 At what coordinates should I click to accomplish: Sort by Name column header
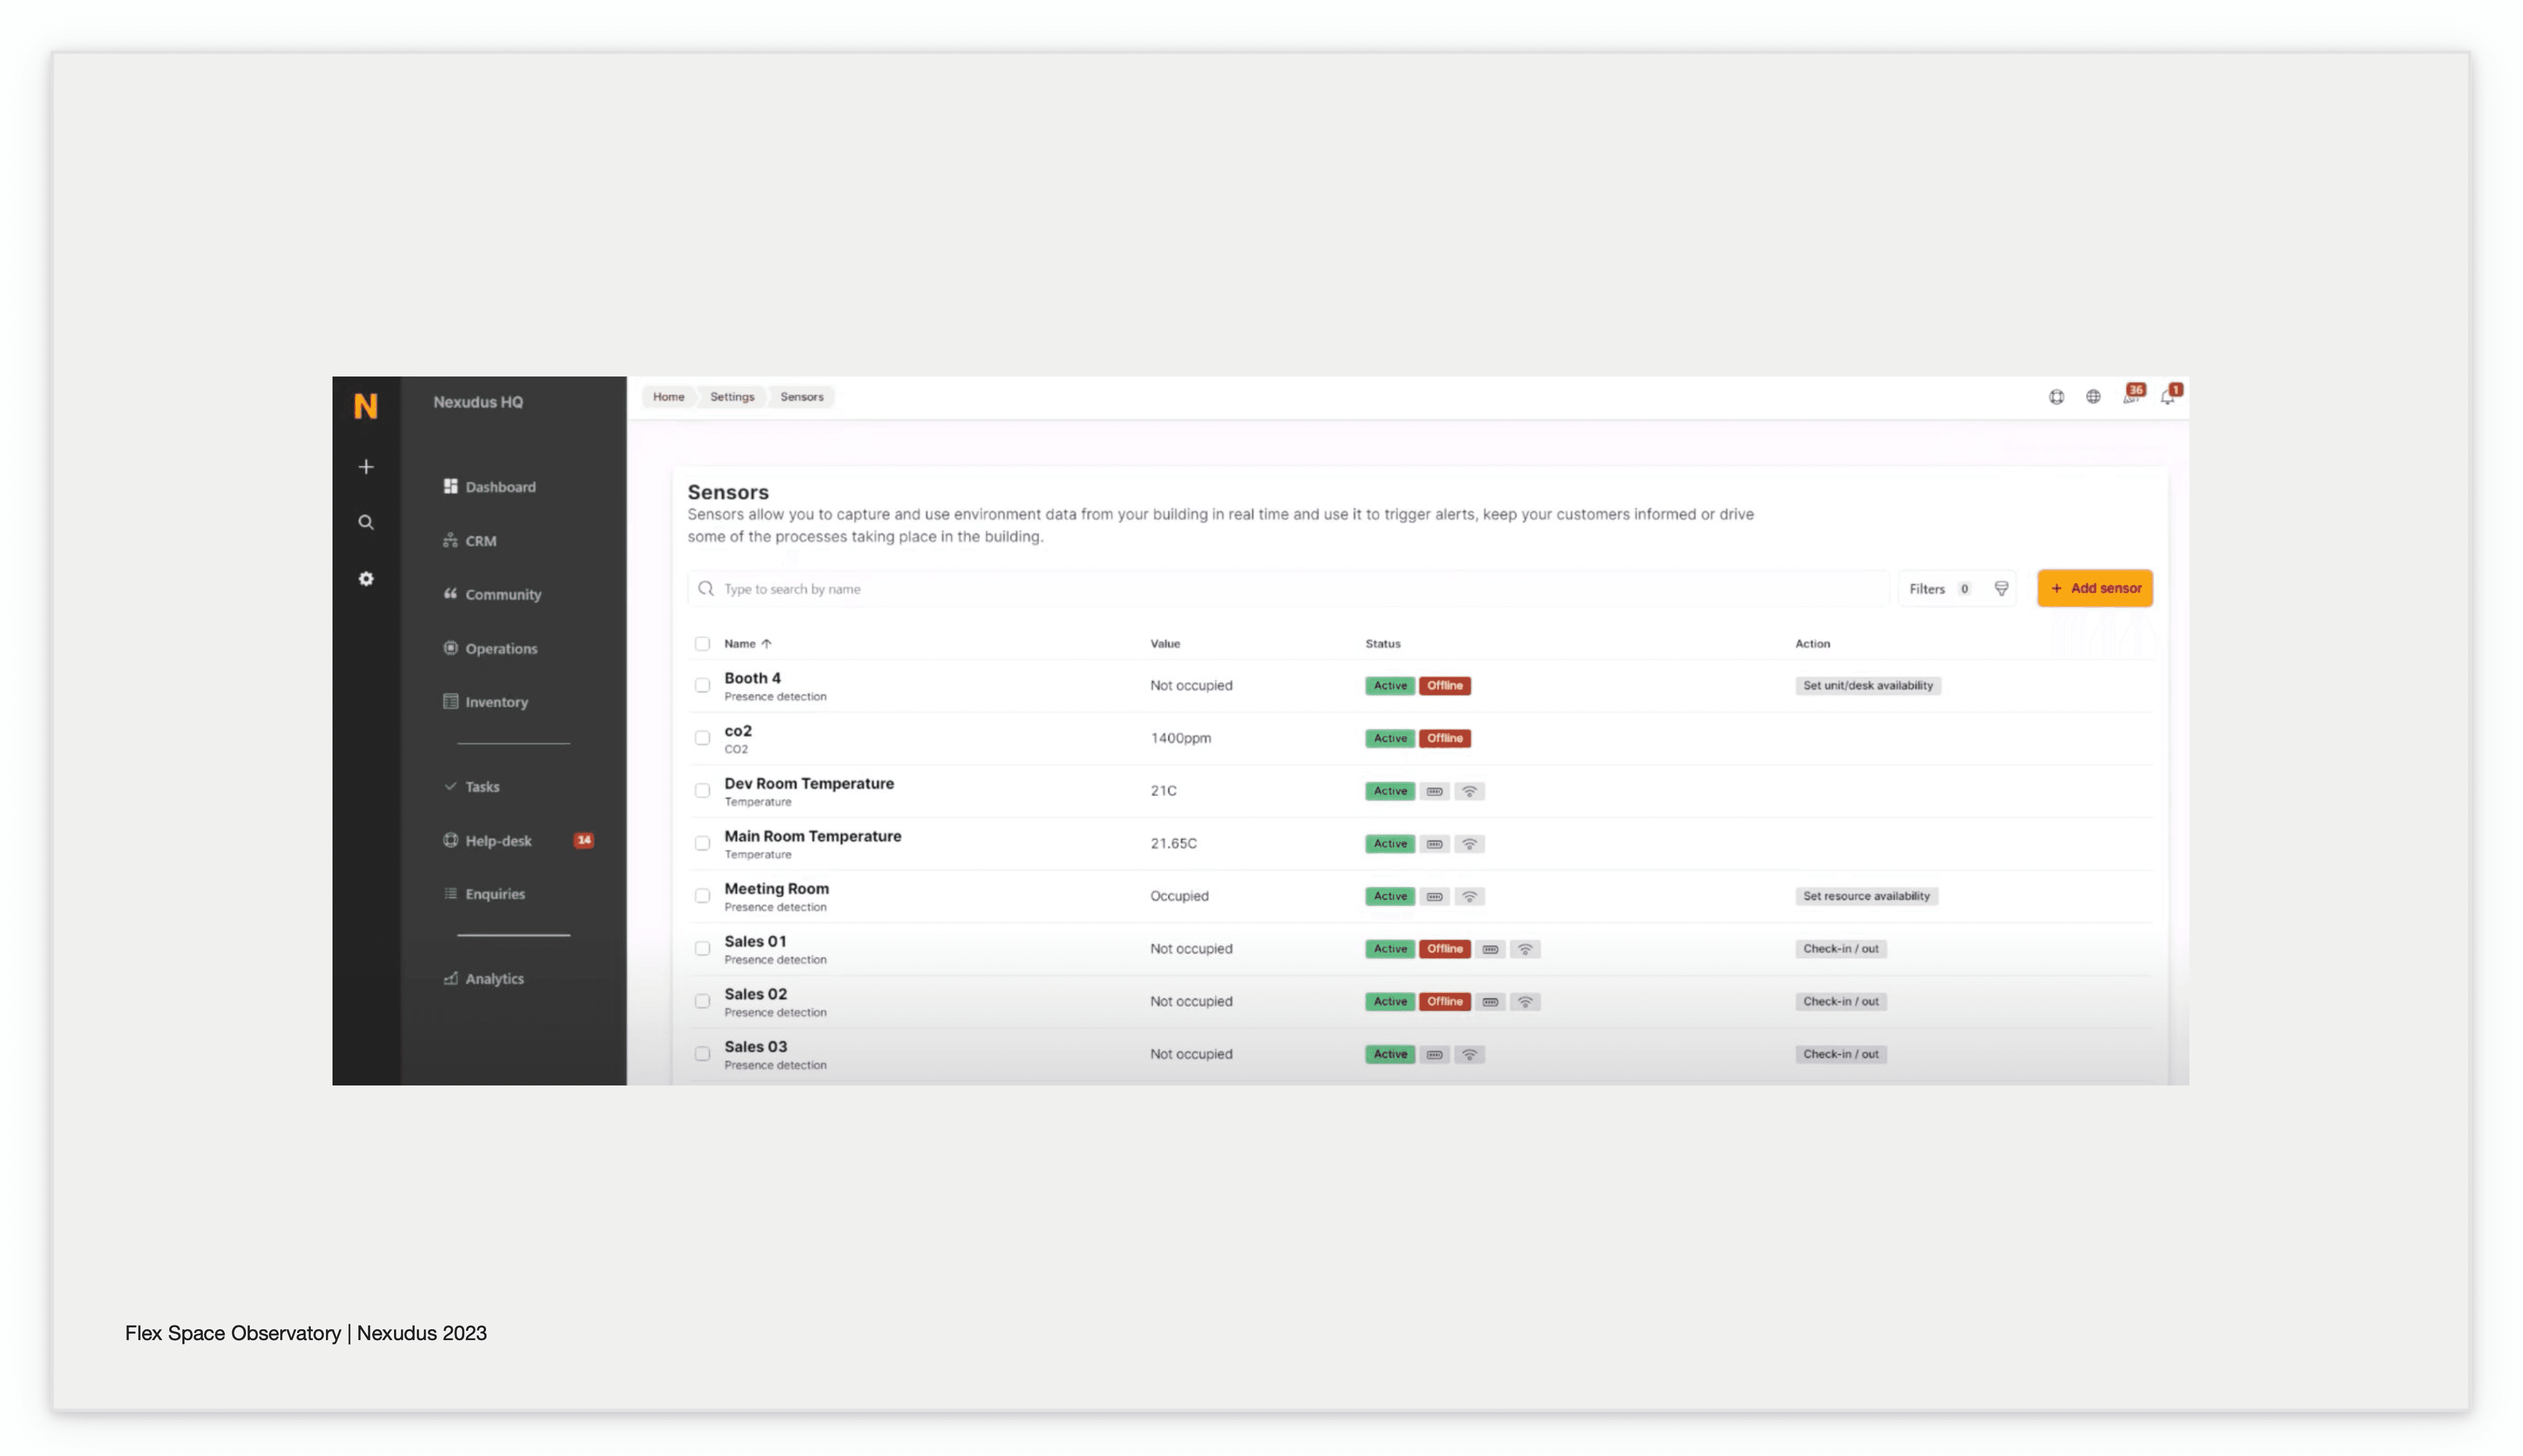747,644
